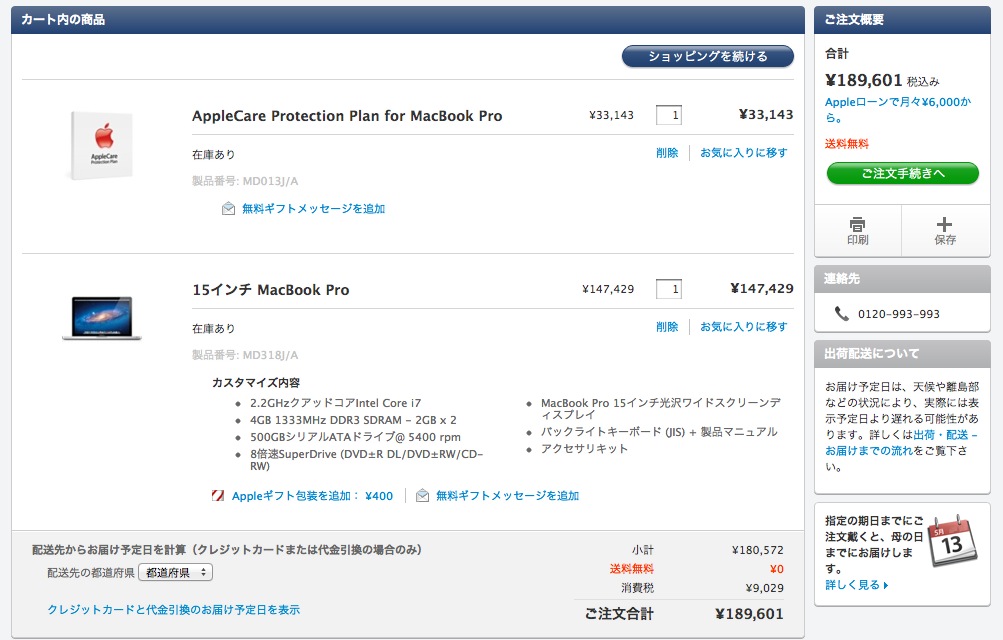
Task: Edit AppleCare quantity field
Action: (x=668, y=115)
